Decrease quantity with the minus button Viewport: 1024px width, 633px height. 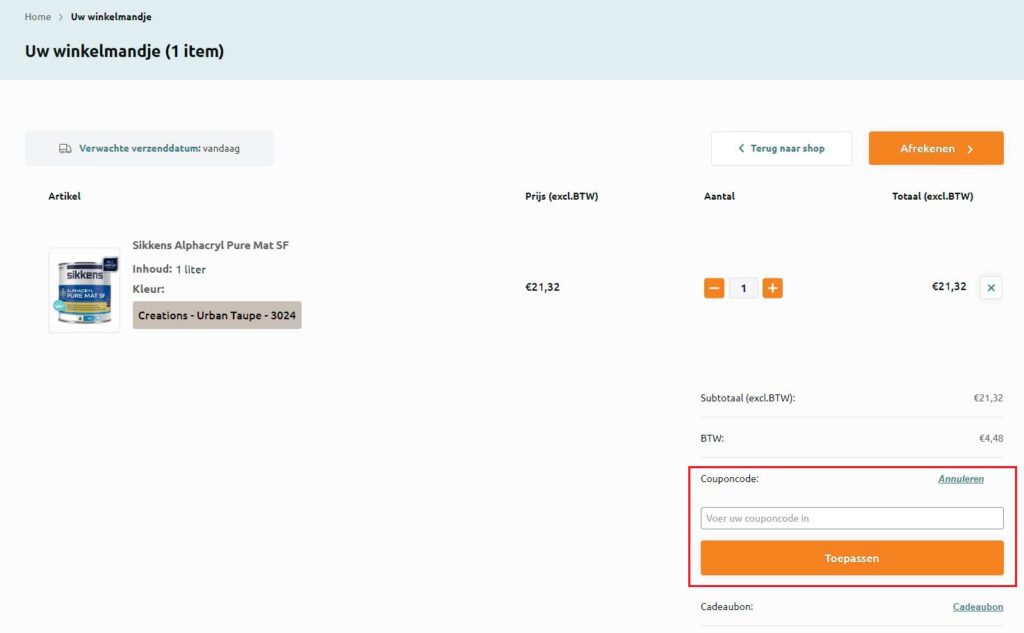[x=714, y=288]
